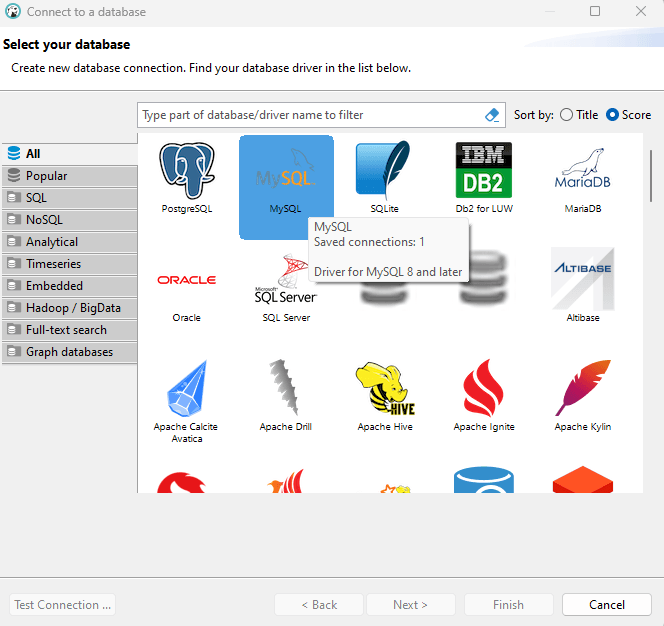Choose the Apache Drill driver
Viewport: 664px width, 626px height.
(x=286, y=396)
